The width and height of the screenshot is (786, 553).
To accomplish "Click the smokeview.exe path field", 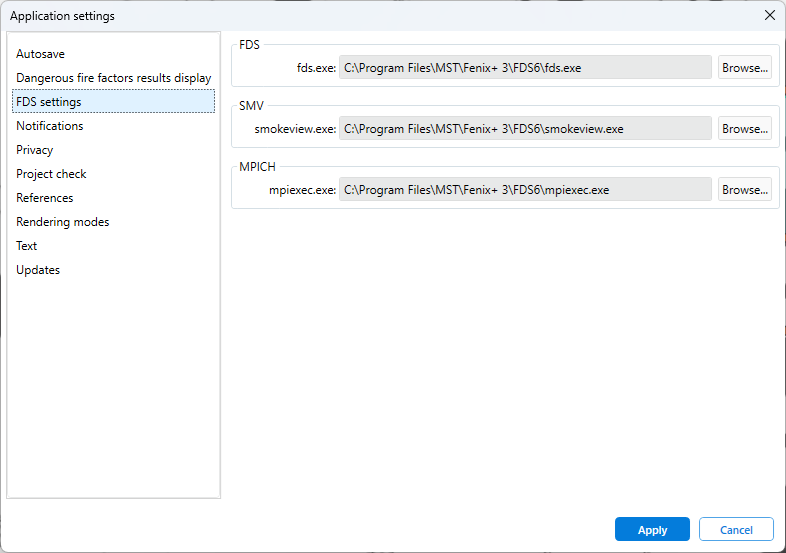I will click(525, 129).
